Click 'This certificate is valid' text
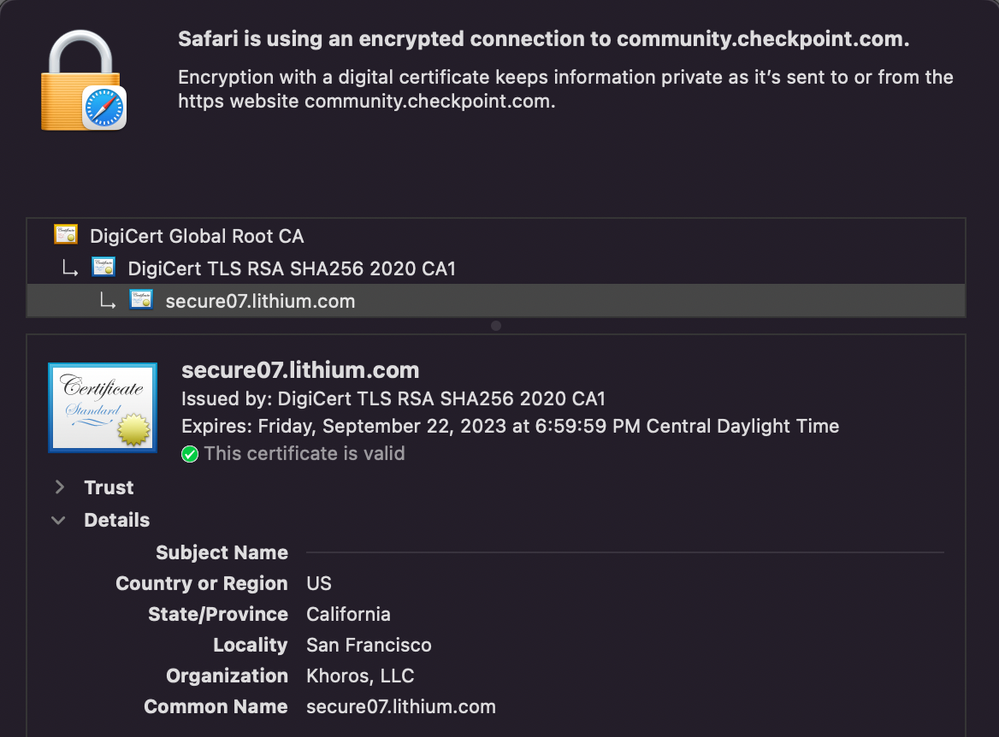Screen dimensions: 999x737 click(x=304, y=454)
